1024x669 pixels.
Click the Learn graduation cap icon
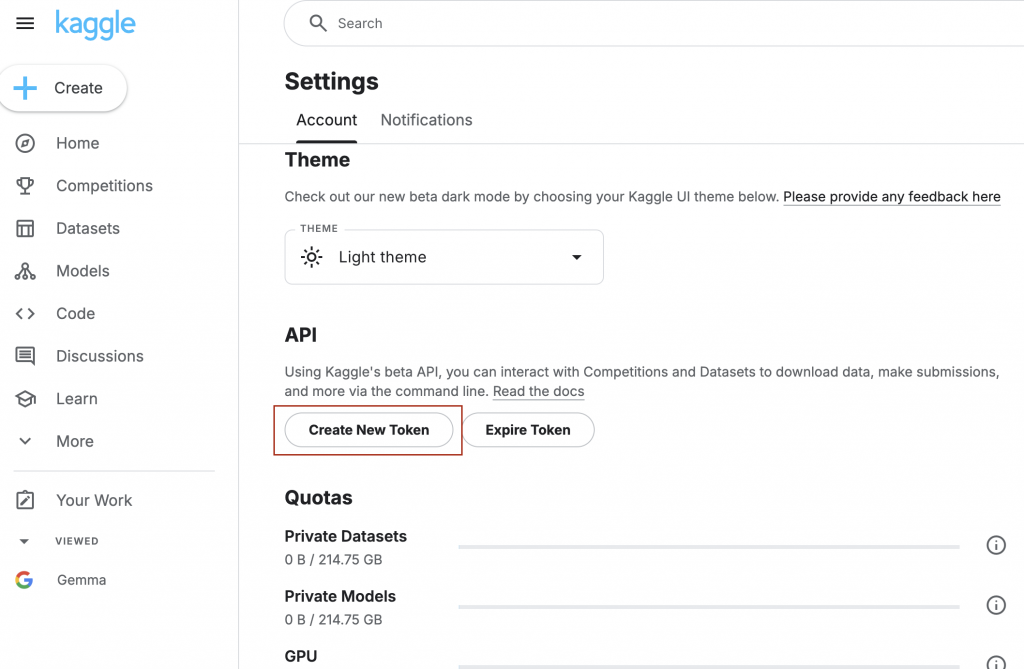click(25, 399)
